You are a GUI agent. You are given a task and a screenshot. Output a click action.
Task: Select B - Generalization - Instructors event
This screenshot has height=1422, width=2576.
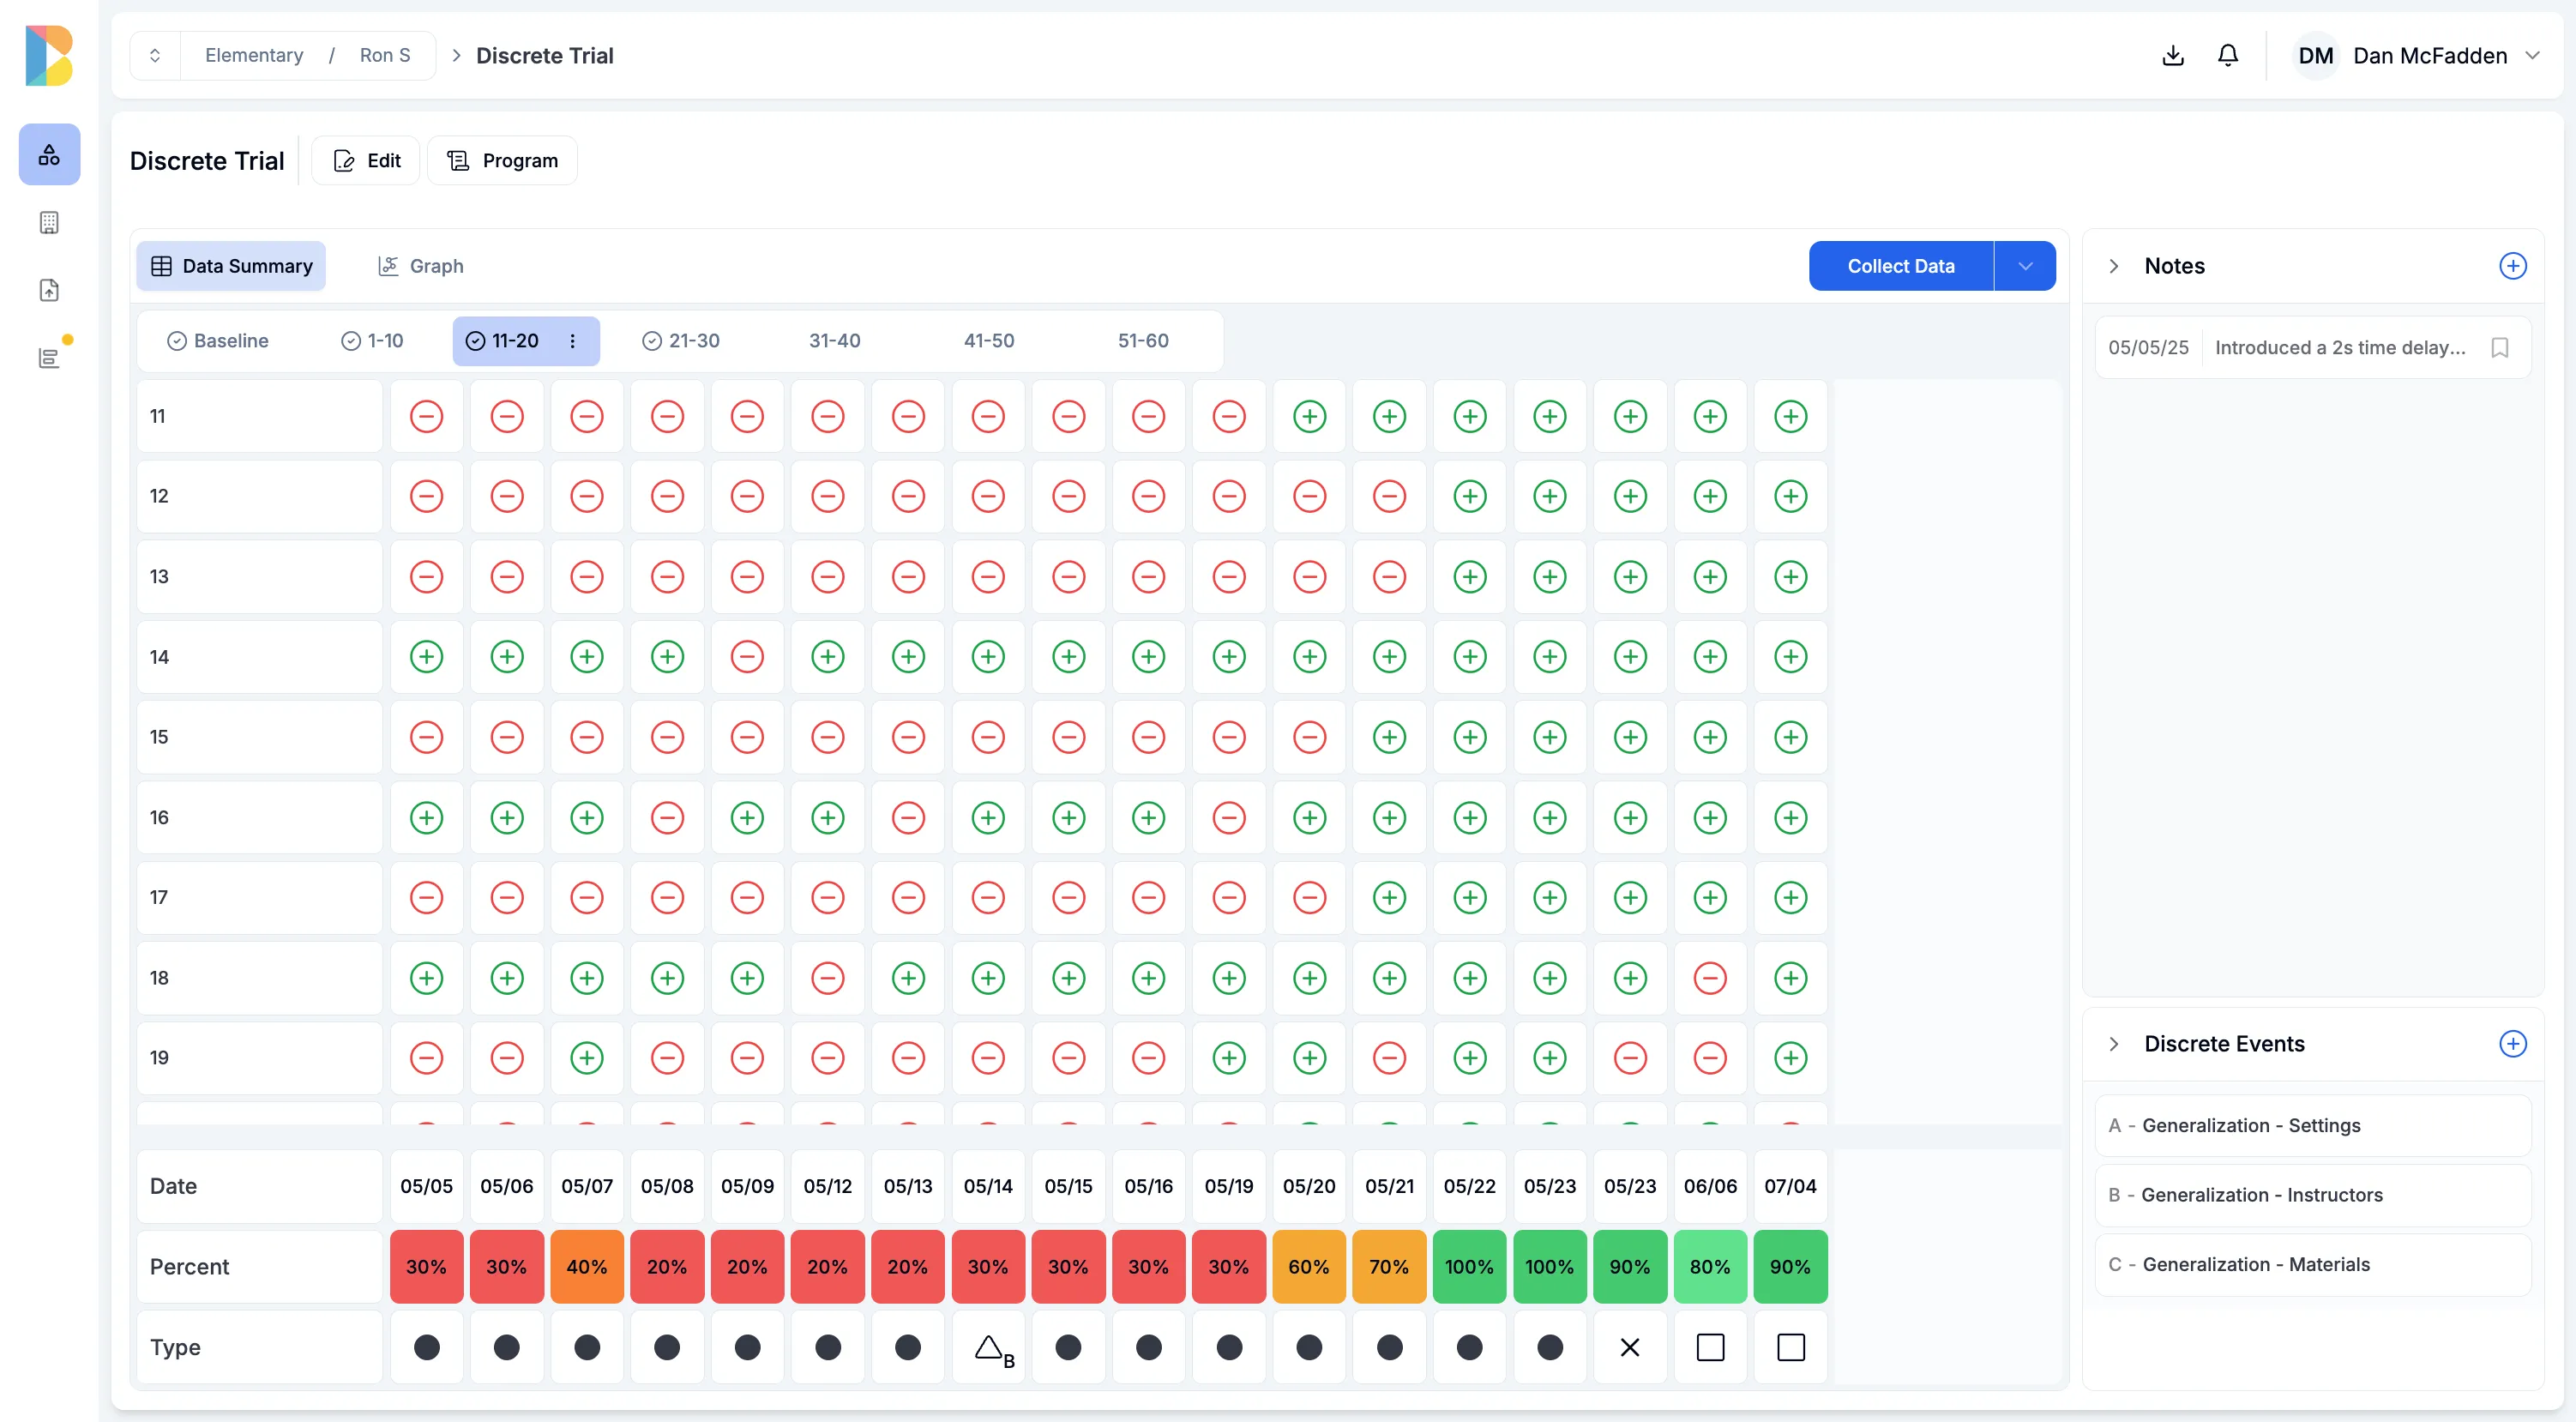point(2312,1196)
